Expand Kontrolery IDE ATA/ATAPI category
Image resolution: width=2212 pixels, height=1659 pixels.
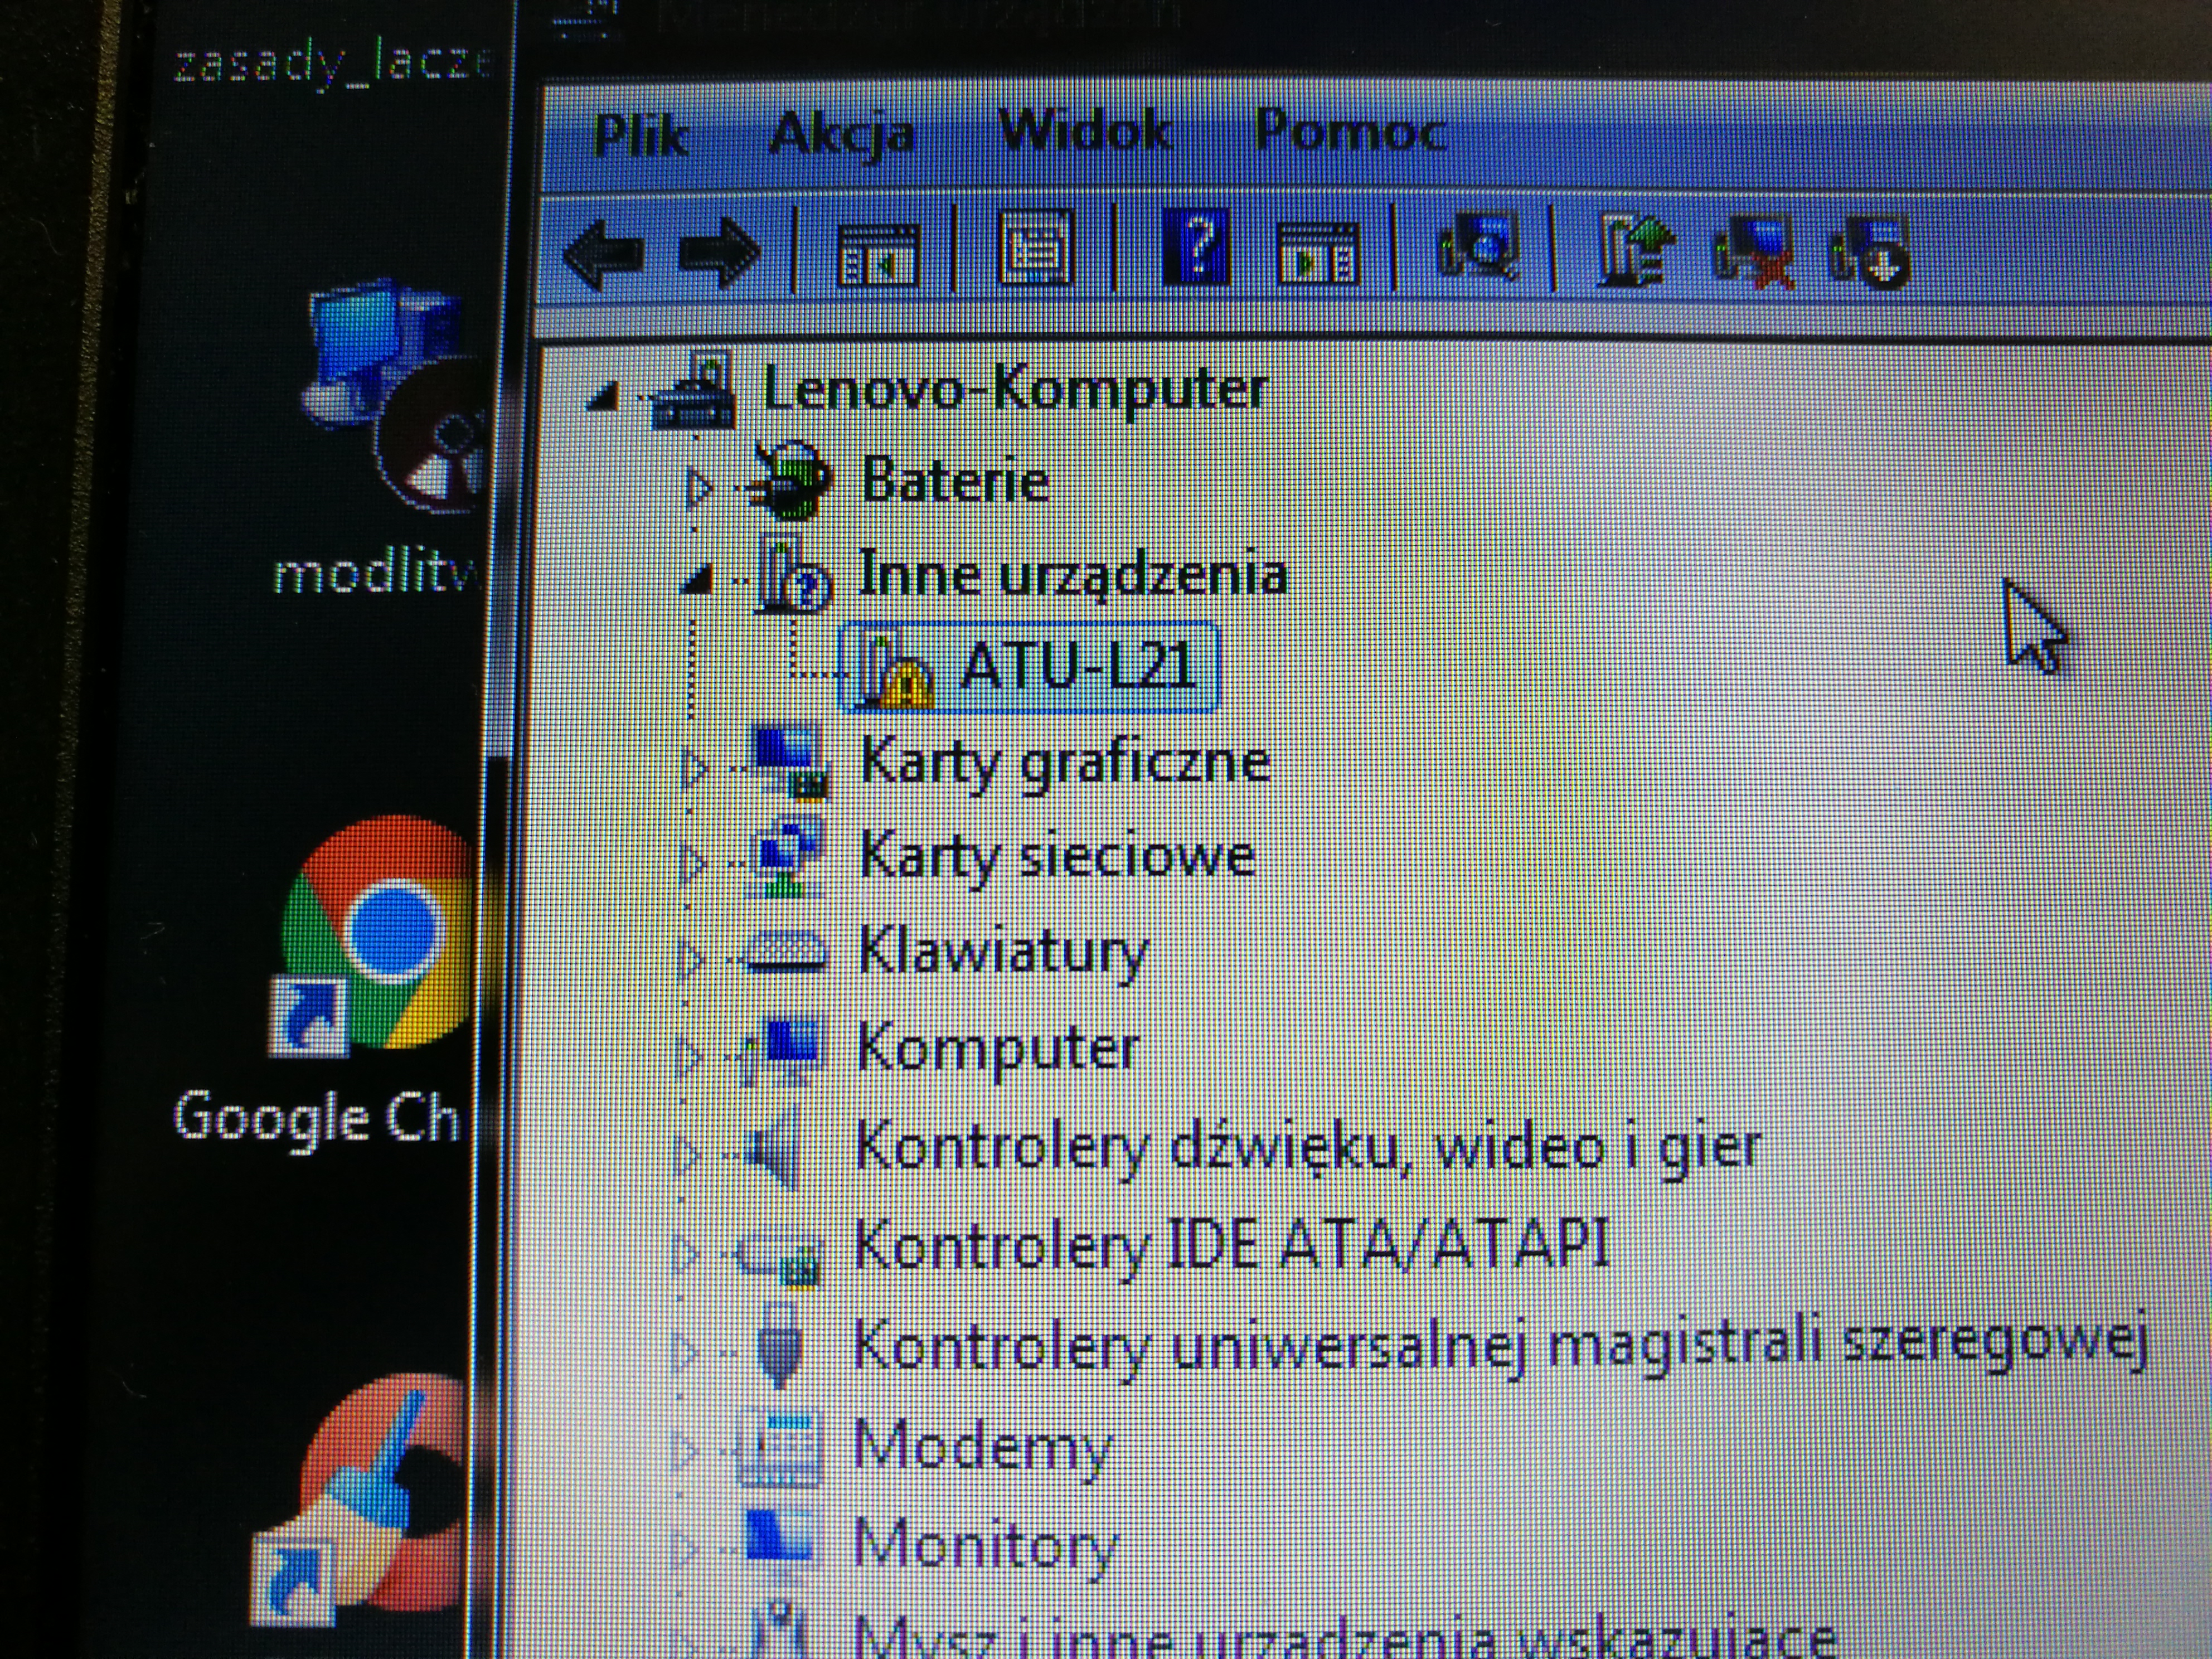[685, 1253]
